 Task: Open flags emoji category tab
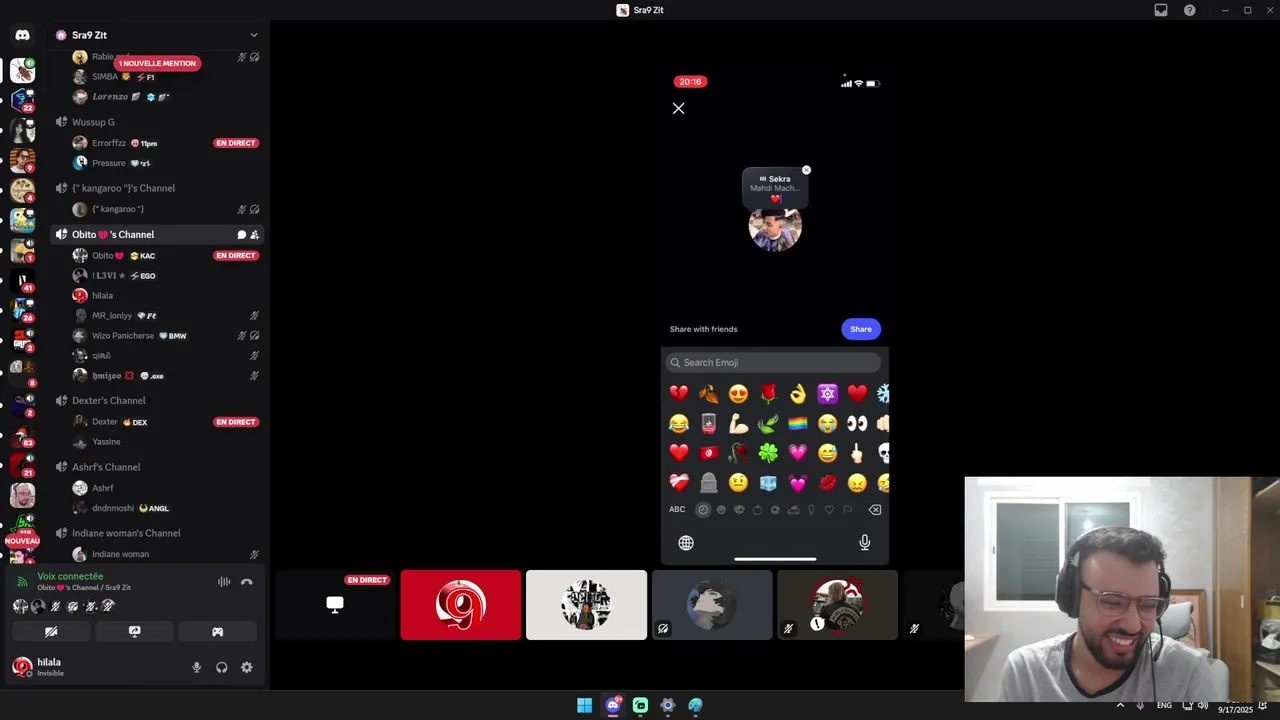(847, 510)
